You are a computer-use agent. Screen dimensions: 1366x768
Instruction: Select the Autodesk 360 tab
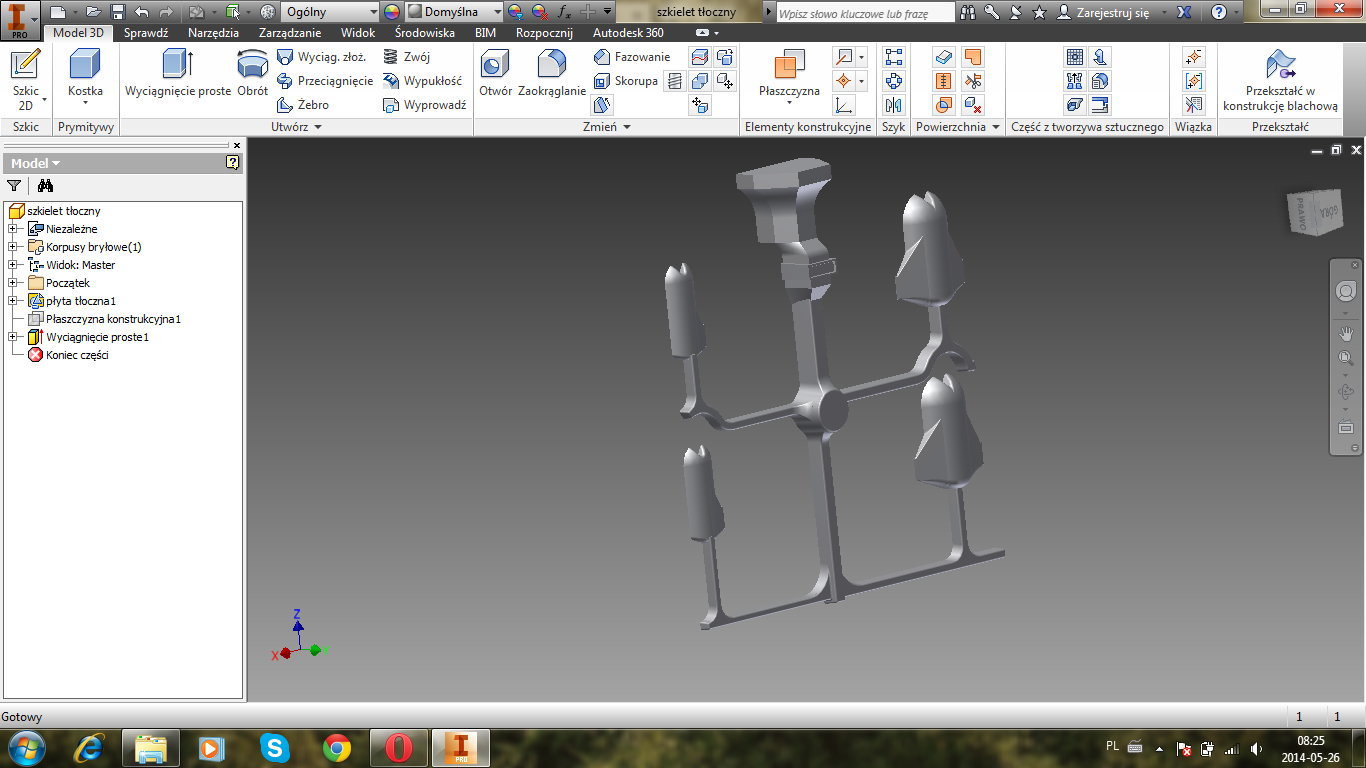click(x=628, y=33)
